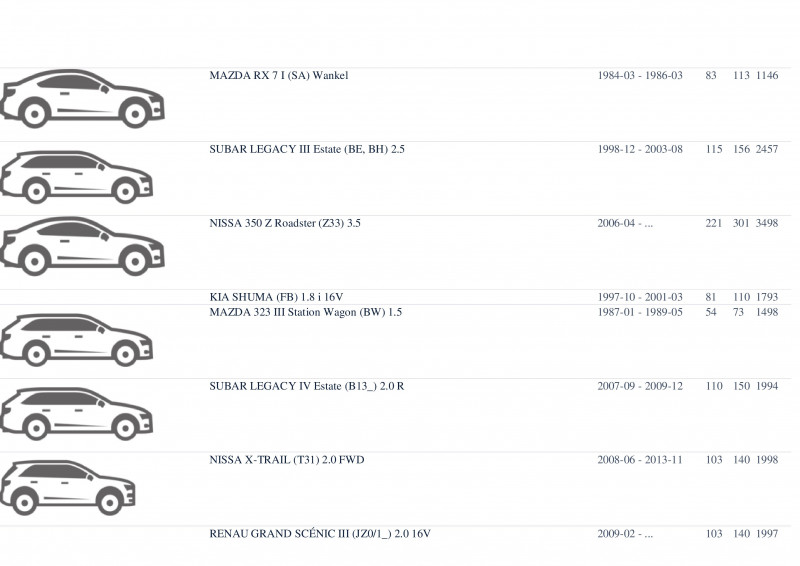Click the SUV icon beside NISSA X-TRAIL

[x=67, y=487]
